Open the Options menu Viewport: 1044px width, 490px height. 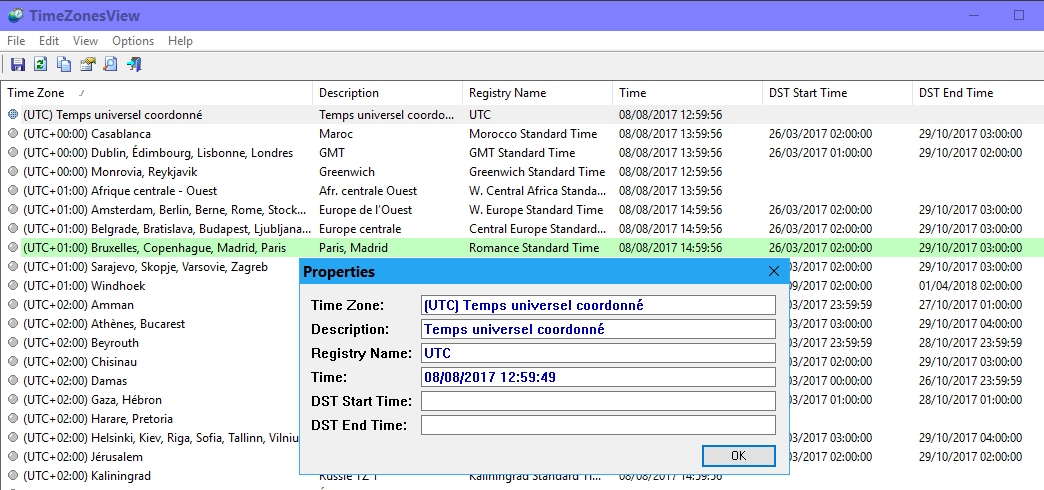(x=133, y=41)
